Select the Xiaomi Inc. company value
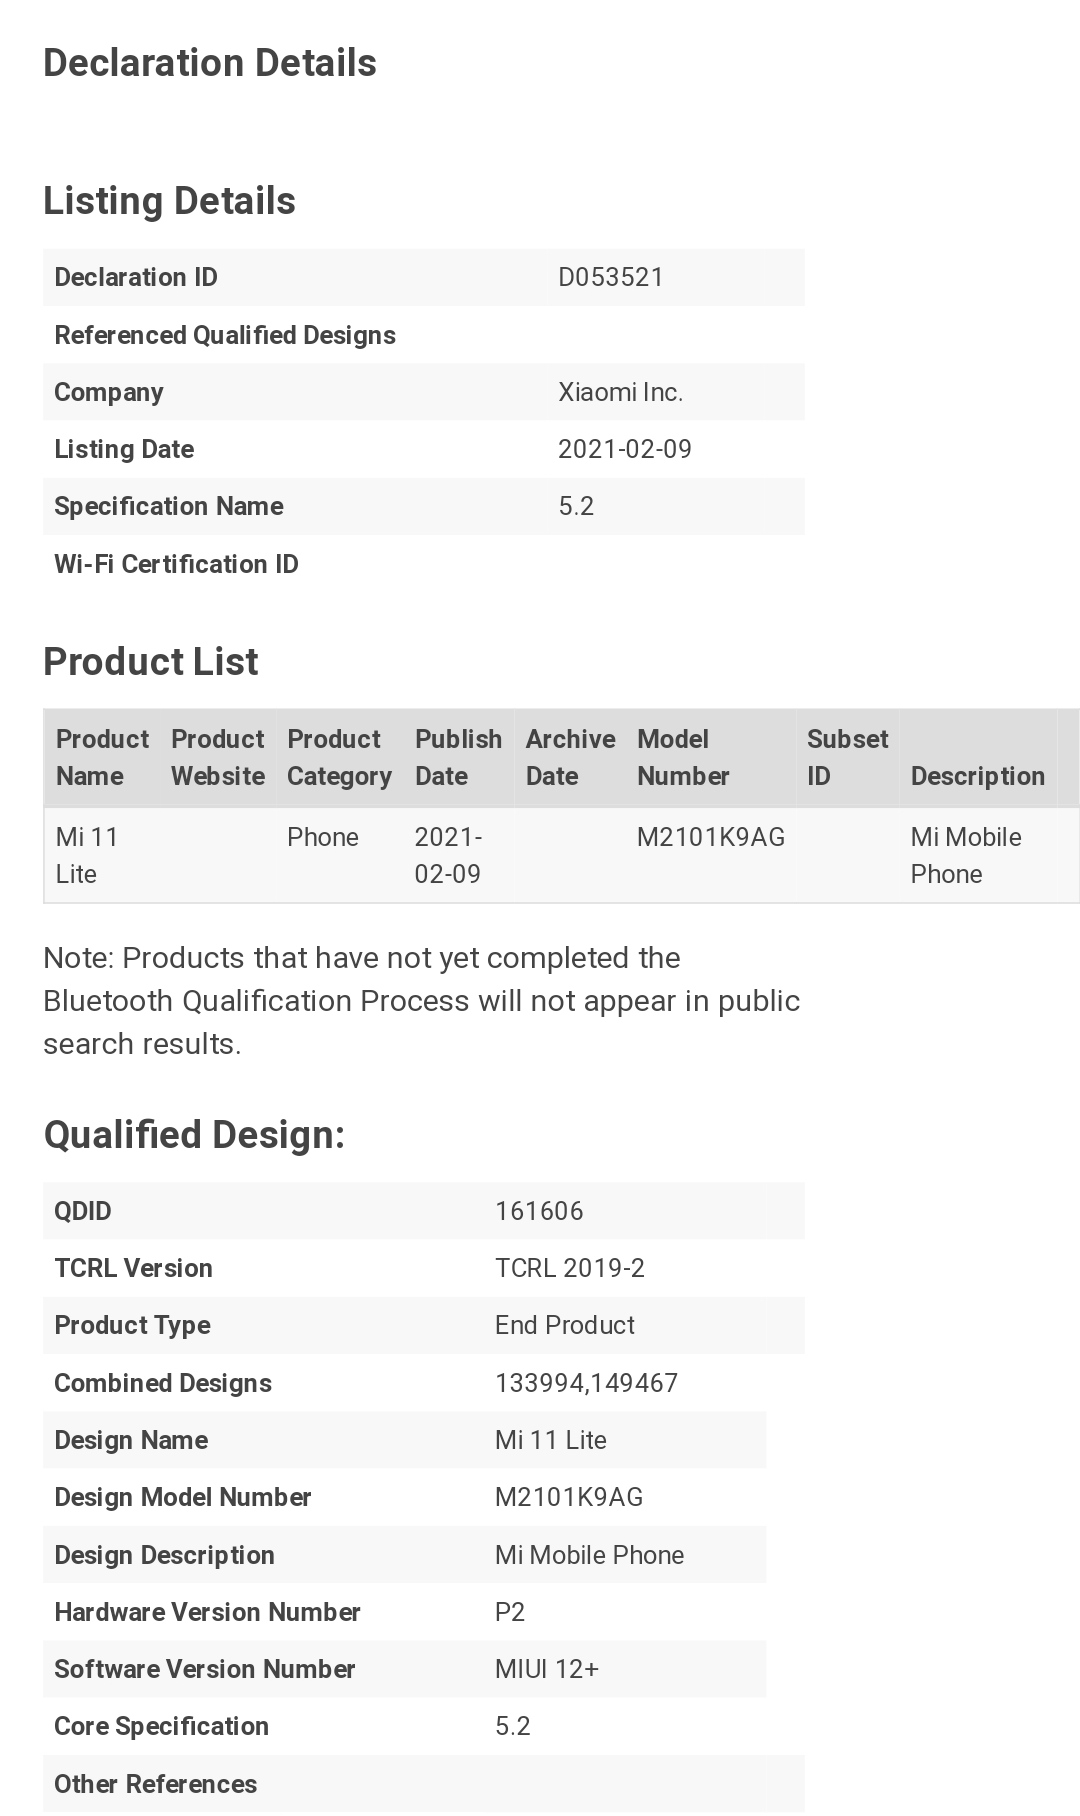 pyautogui.click(x=620, y=392)
